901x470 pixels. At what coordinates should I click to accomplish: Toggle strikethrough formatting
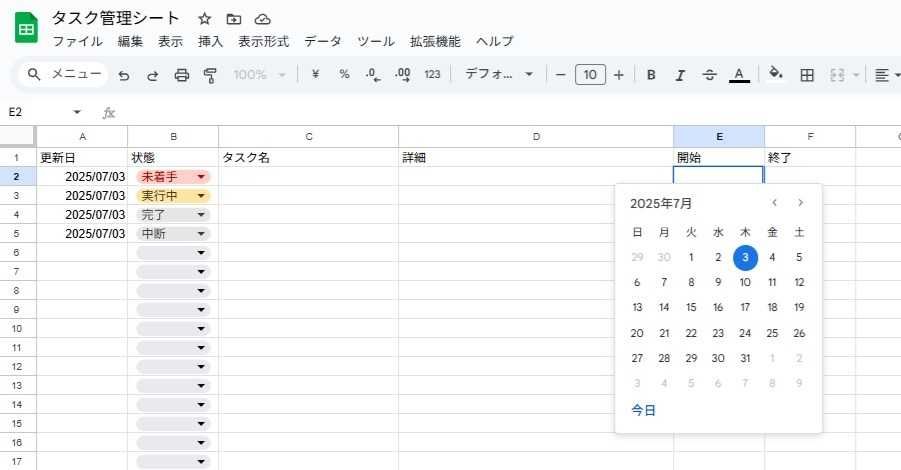(710, 75)
